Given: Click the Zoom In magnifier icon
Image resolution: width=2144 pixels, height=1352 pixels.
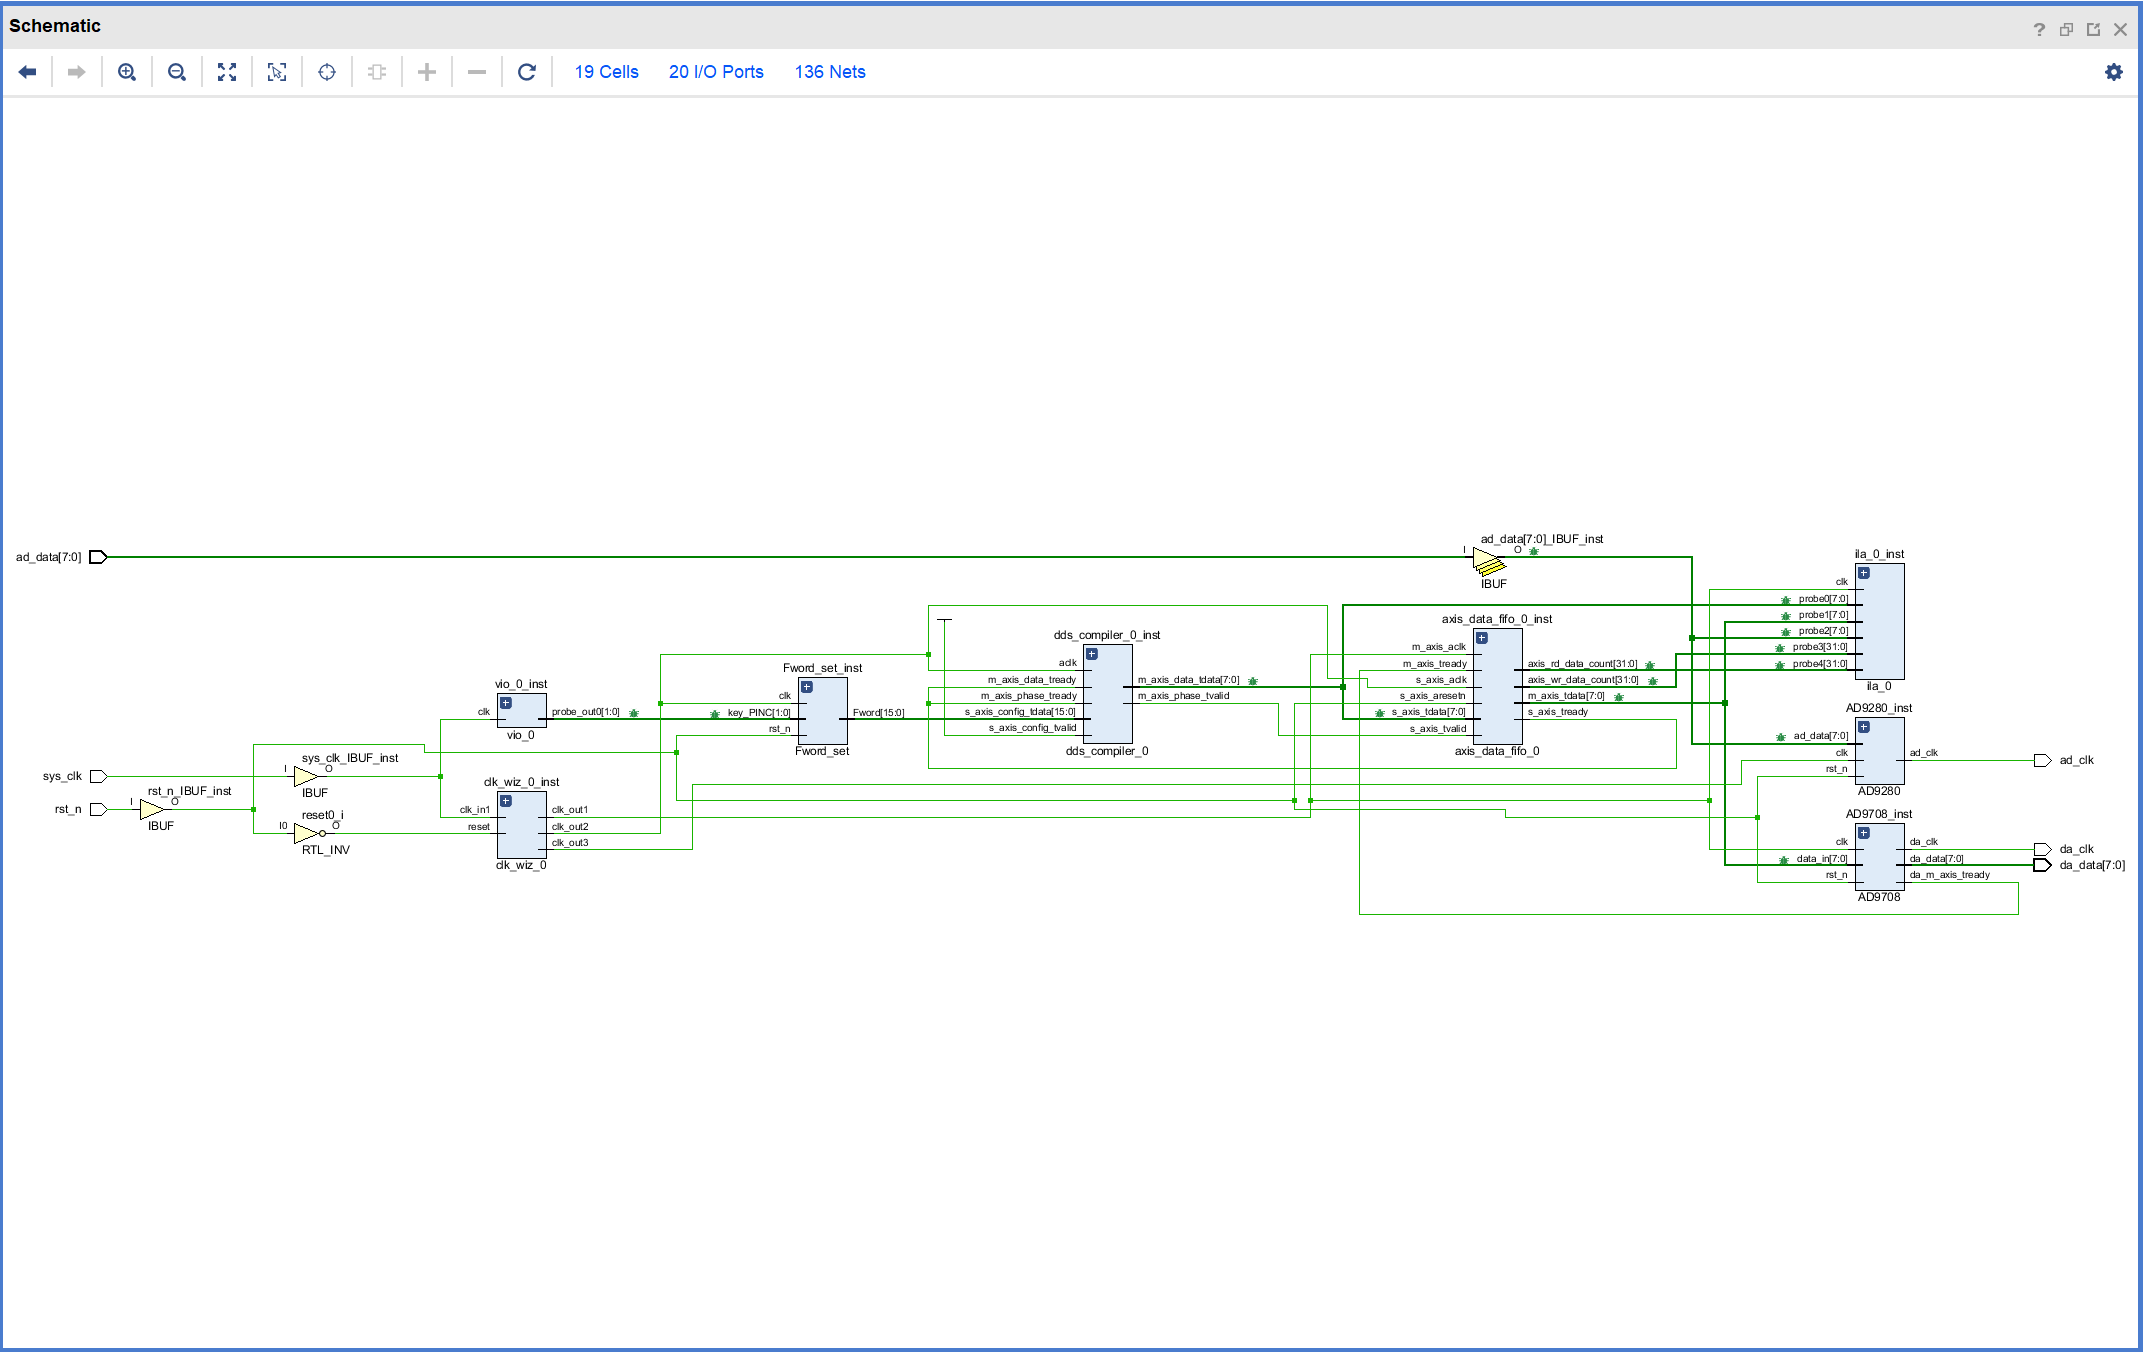Looking at the screenshot, I should pos(127,72).
